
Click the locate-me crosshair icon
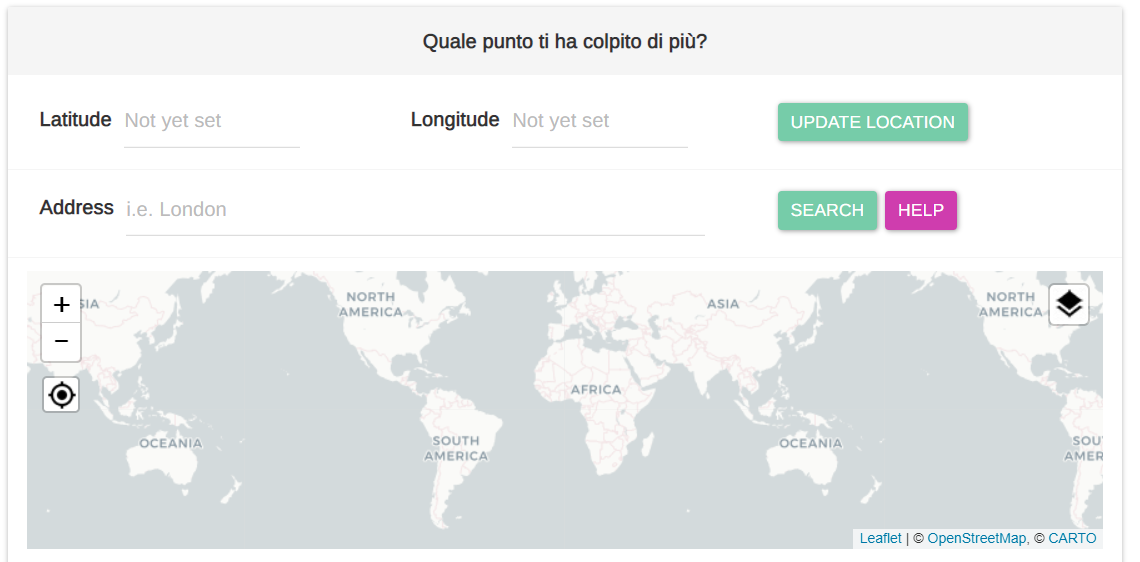click(x=61, y=395)
